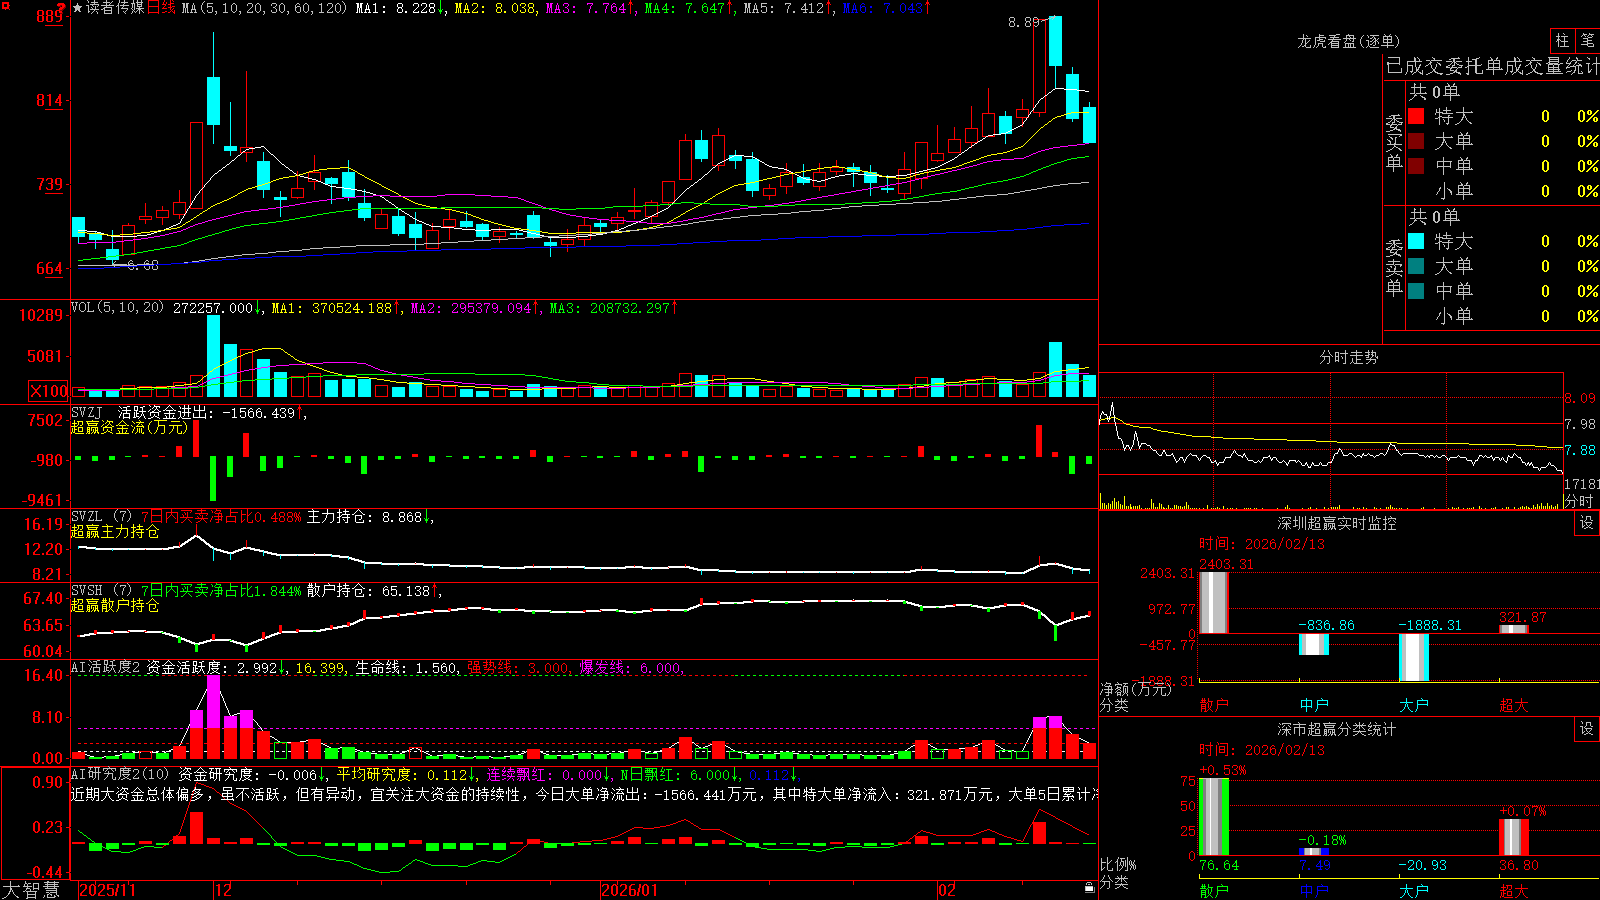Viewport: 1600px width, 900px height.
Task: Click the SVZJ indicator name
Action: click(87, 412)
